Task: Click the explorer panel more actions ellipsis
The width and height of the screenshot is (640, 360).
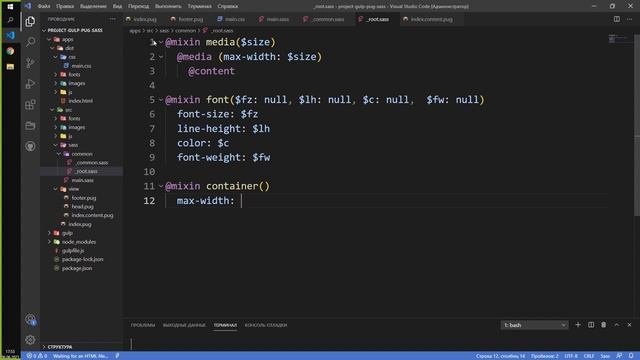Action: (x=112, y=19)
